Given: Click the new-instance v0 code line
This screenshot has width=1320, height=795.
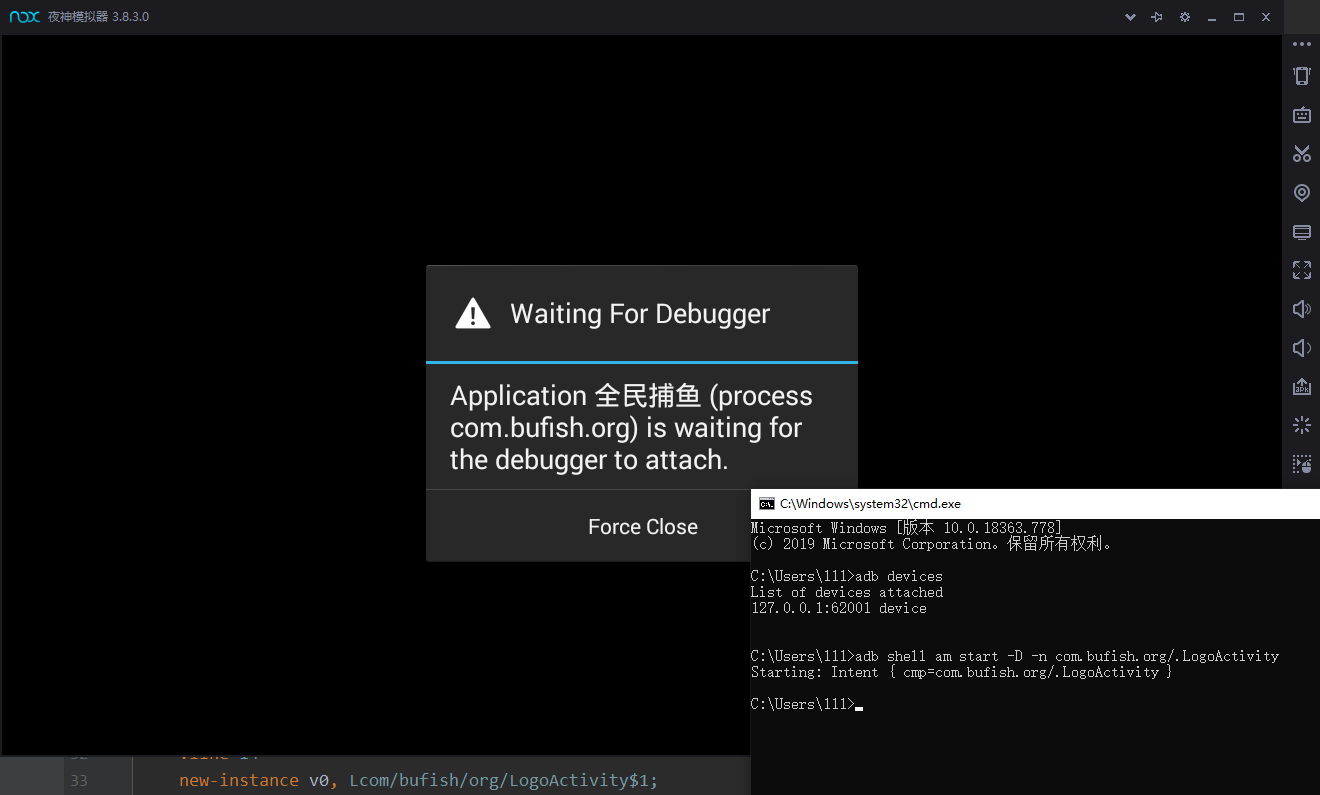Looking at the screenshot, I should click(x=419, y=780).
